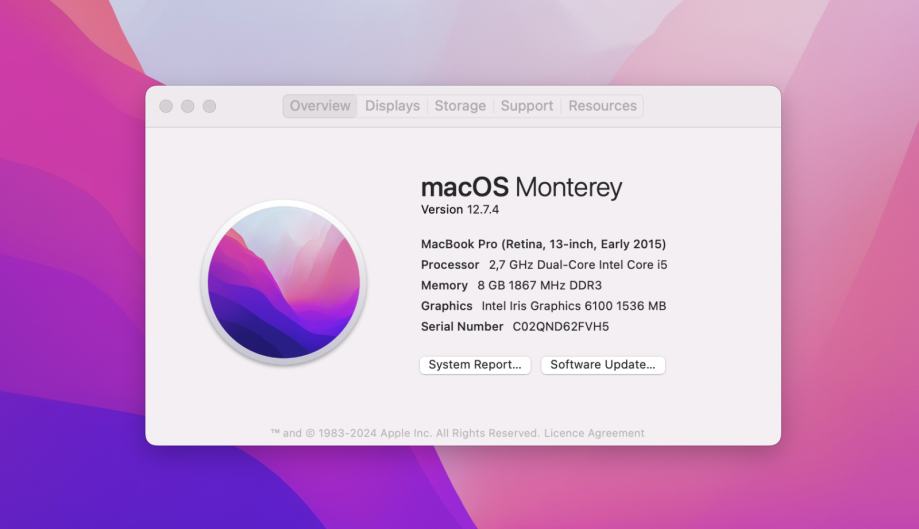919x529 pixels.
Task: Open the Licence Agreement link
Action: (x=594, y=433)
